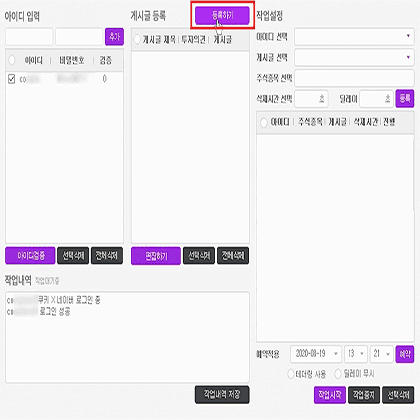The image size is (420, 420).
Task: Click the 편집하기 button
Action: point(156,256)
